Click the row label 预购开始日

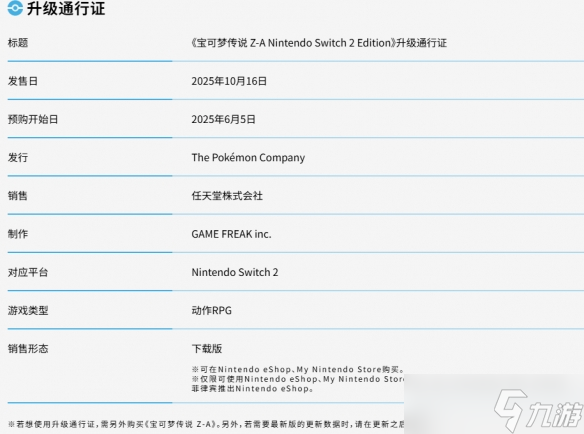[33, 120]
